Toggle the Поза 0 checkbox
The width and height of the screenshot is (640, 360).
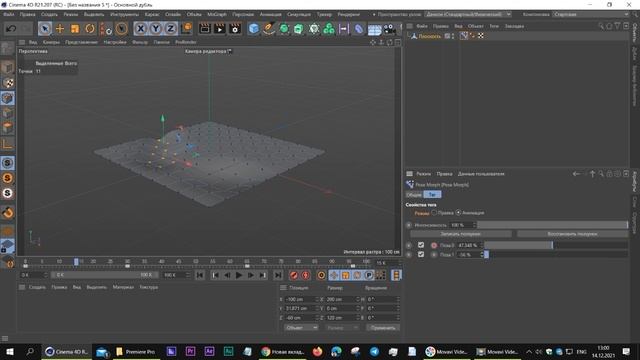(421, 245)
